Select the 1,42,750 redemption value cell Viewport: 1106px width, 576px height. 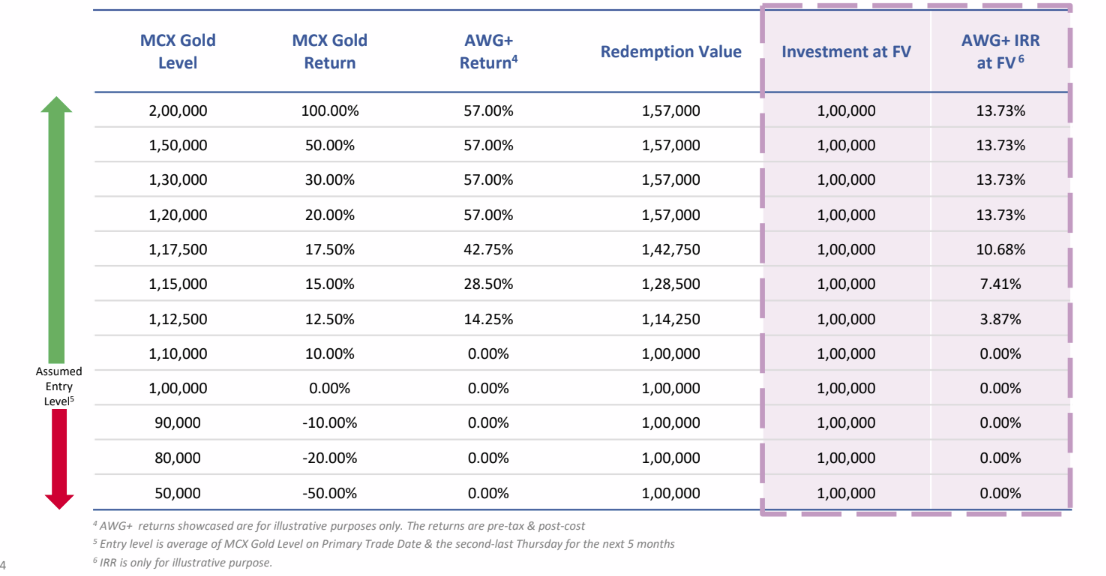[x=671, y=250]
